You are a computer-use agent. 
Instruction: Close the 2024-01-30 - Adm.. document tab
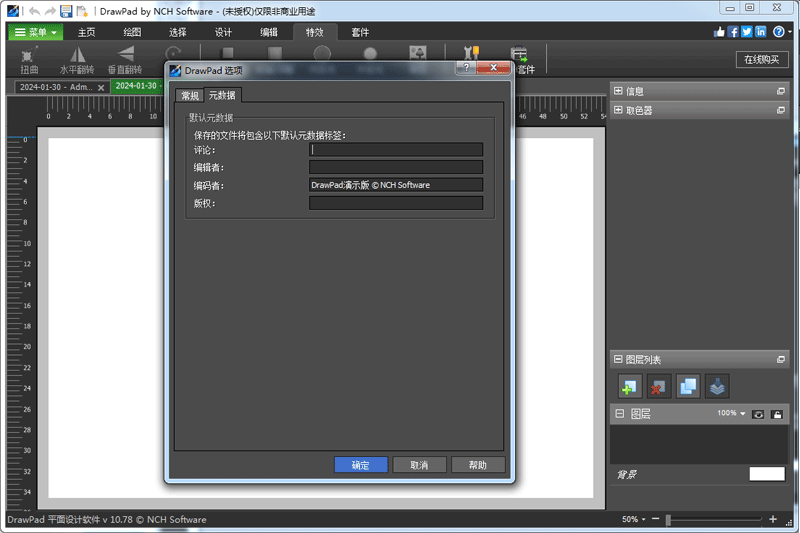click(101, 88)
